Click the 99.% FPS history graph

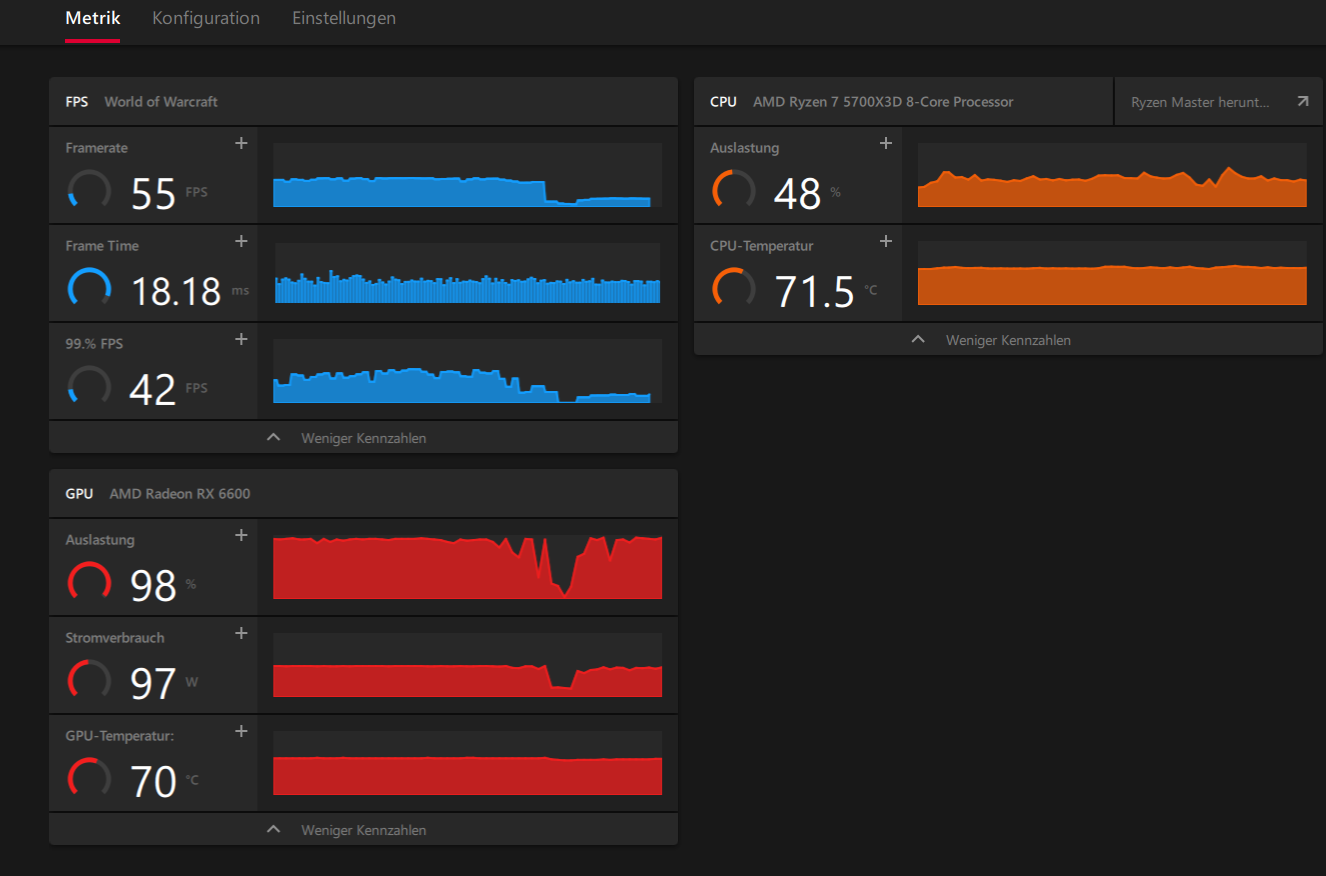pos(467,371)
